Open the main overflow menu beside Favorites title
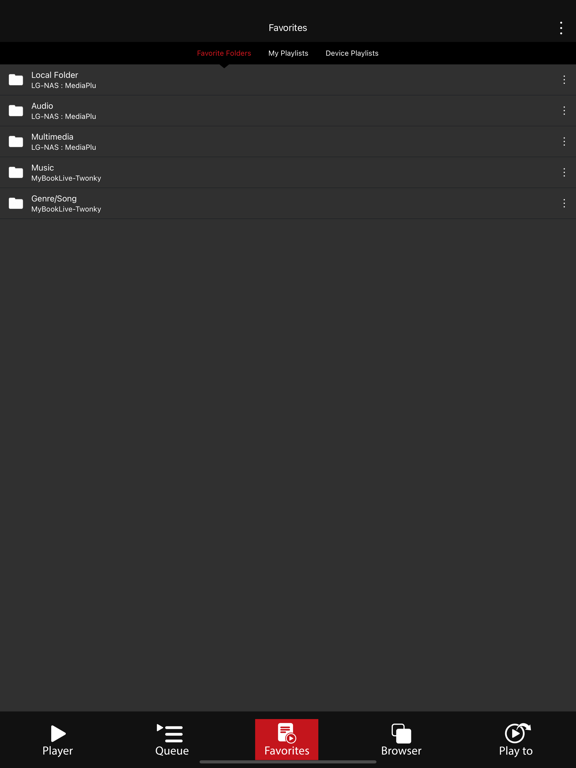The height and width of the screenshot is (768, 576). click(x=561, y=28)
